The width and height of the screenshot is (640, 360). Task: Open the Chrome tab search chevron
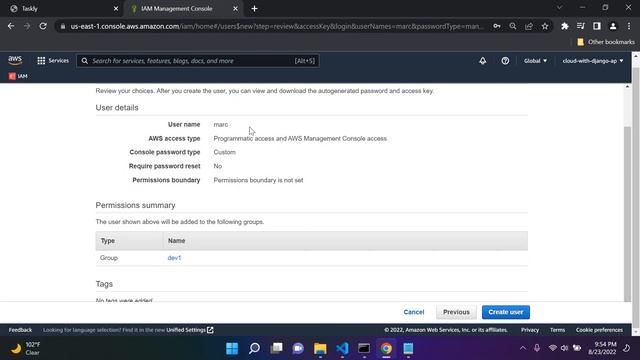pos(560,8)
